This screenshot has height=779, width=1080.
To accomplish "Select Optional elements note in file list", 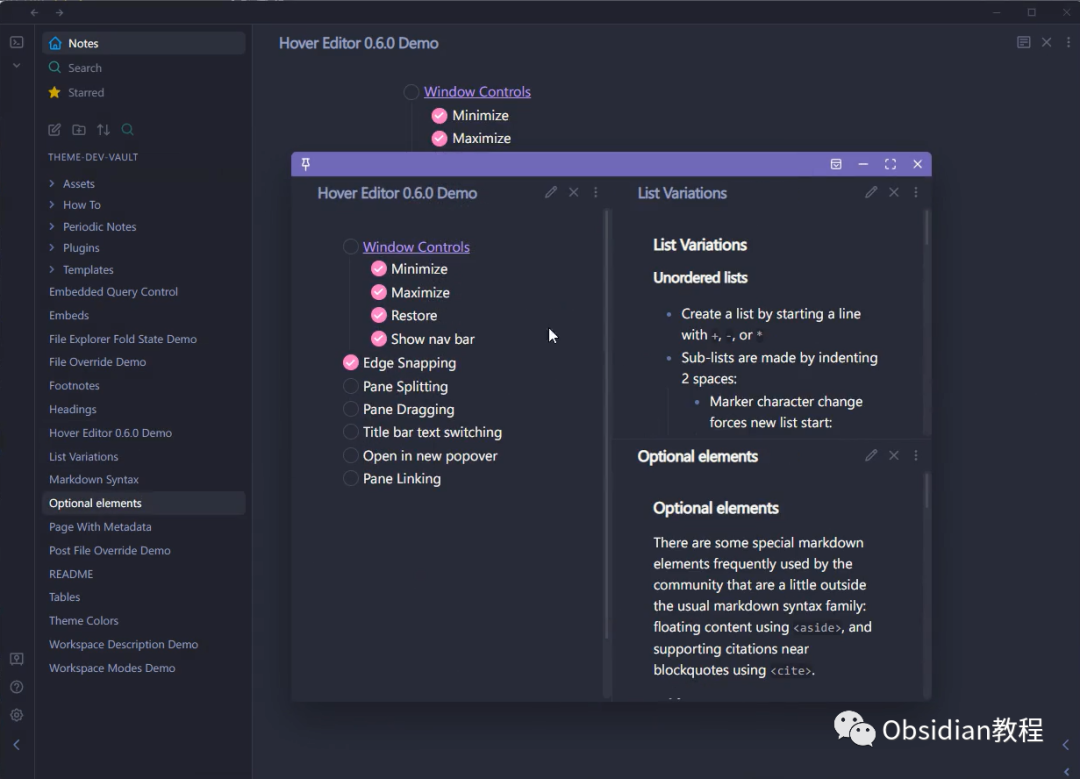I will 144,503.
